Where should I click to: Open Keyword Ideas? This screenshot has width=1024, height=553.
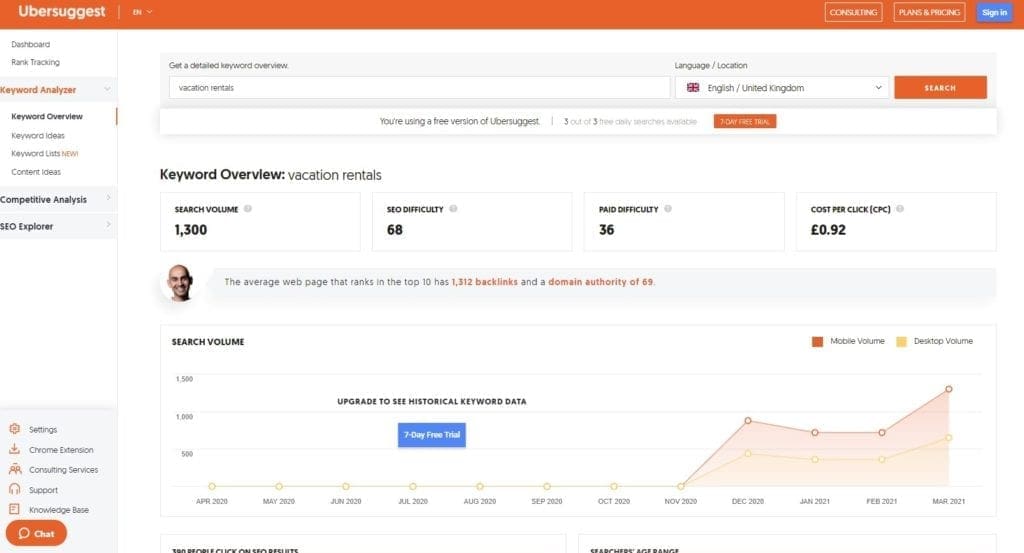click(38, 135)
